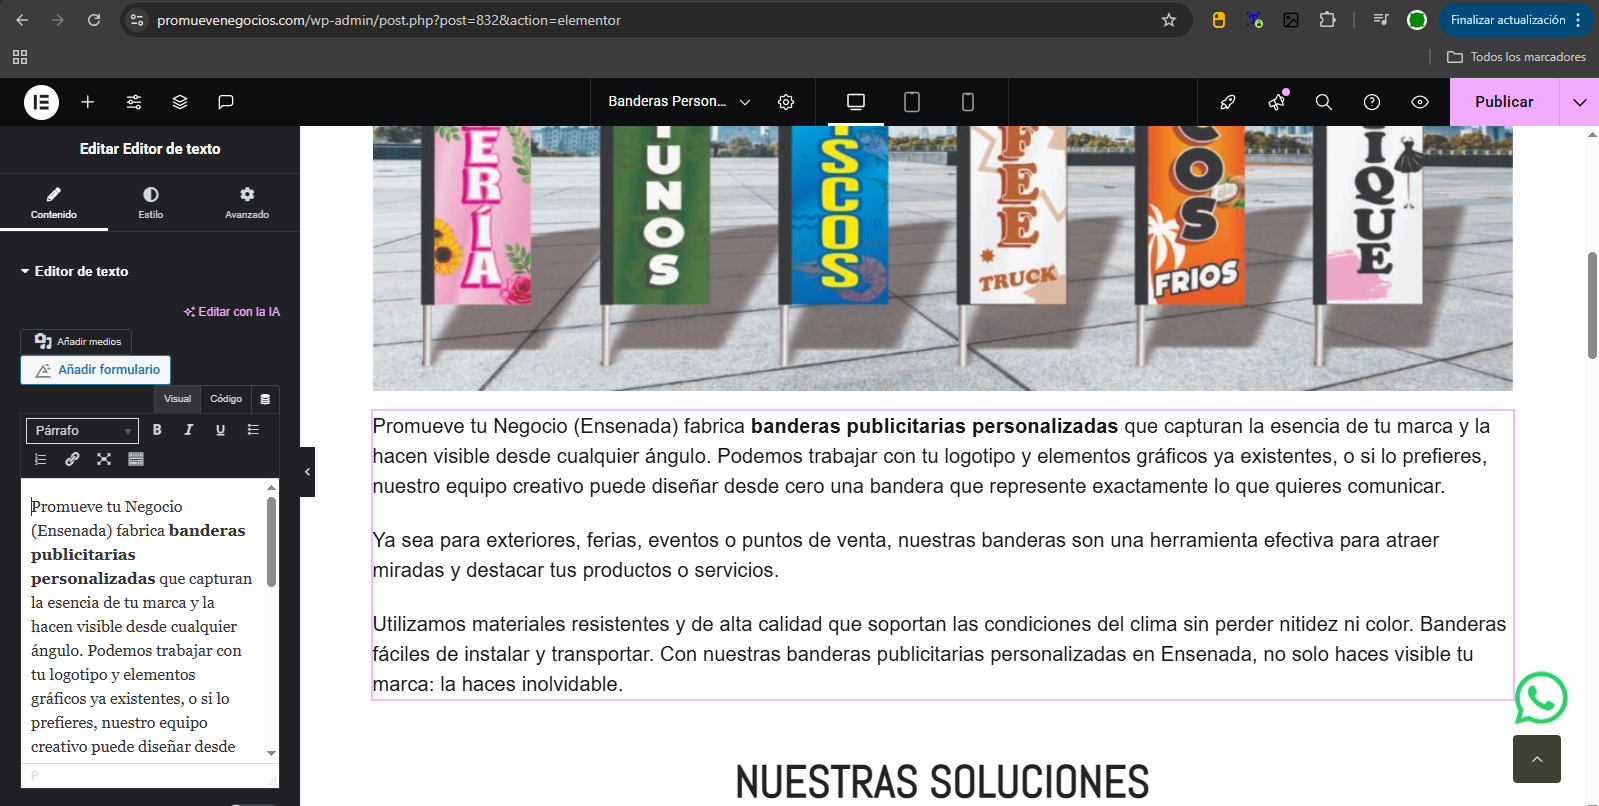Toggle italic formatting in text editor
Viewport: 1599px width, 806px height.
189,430
